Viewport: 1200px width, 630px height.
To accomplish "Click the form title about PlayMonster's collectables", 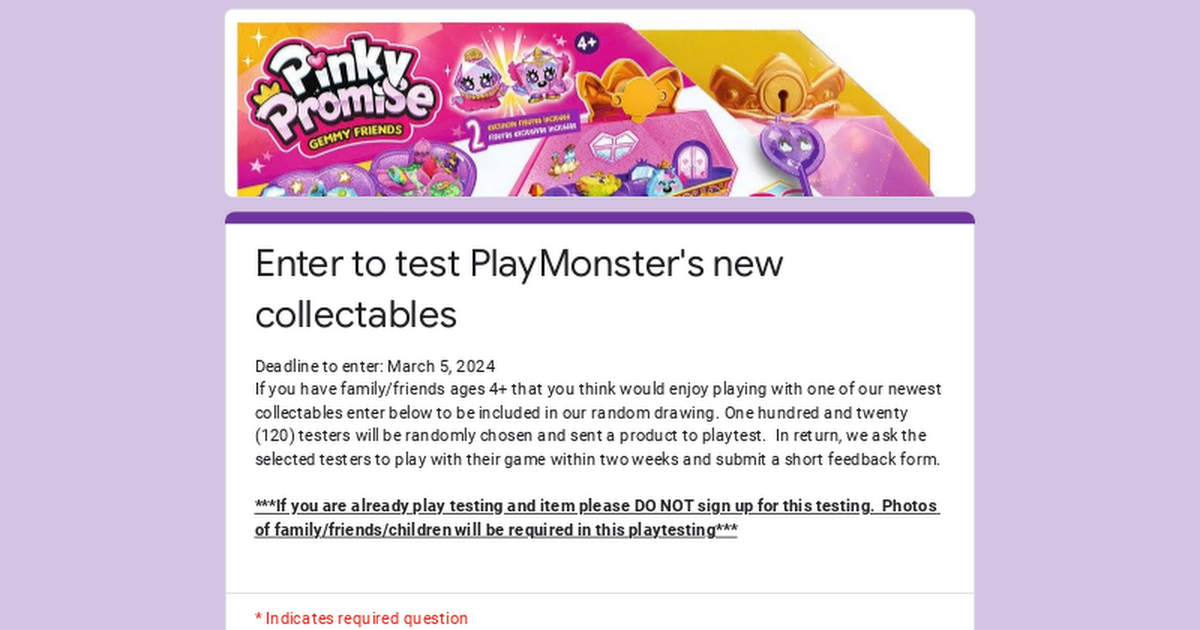I will (519, 288).
